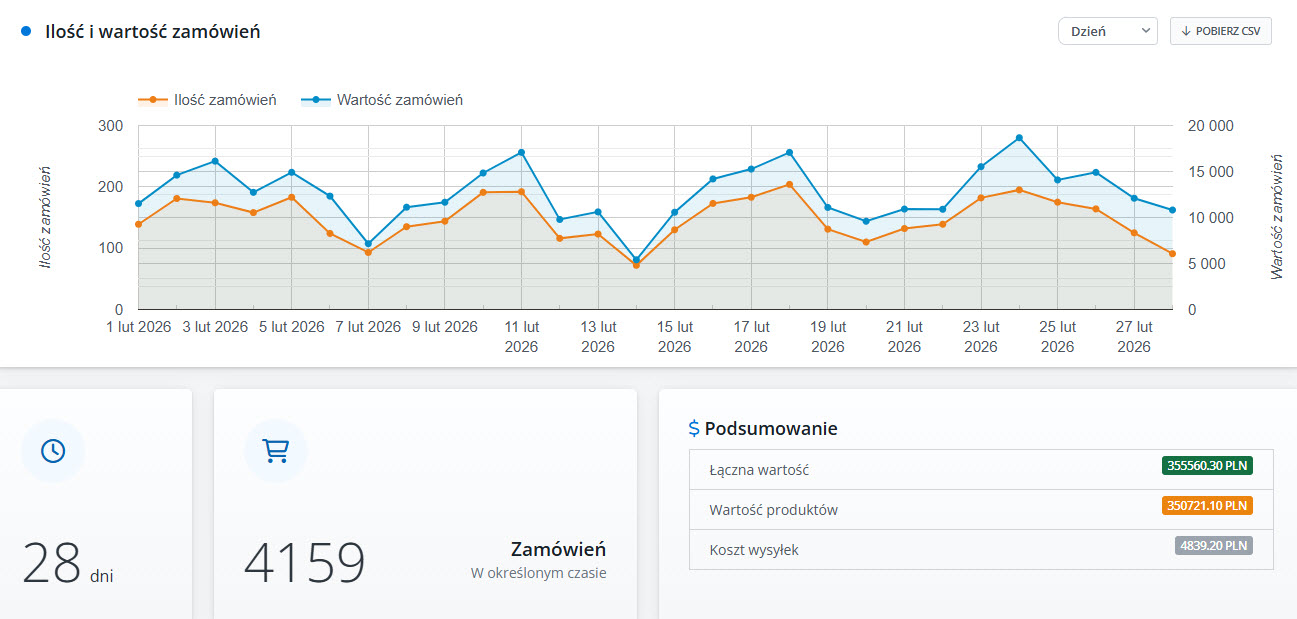Screen dimensions: 1297x619
Task: Select the Wartość produktów row label
Action: click(x=773, y=510)
